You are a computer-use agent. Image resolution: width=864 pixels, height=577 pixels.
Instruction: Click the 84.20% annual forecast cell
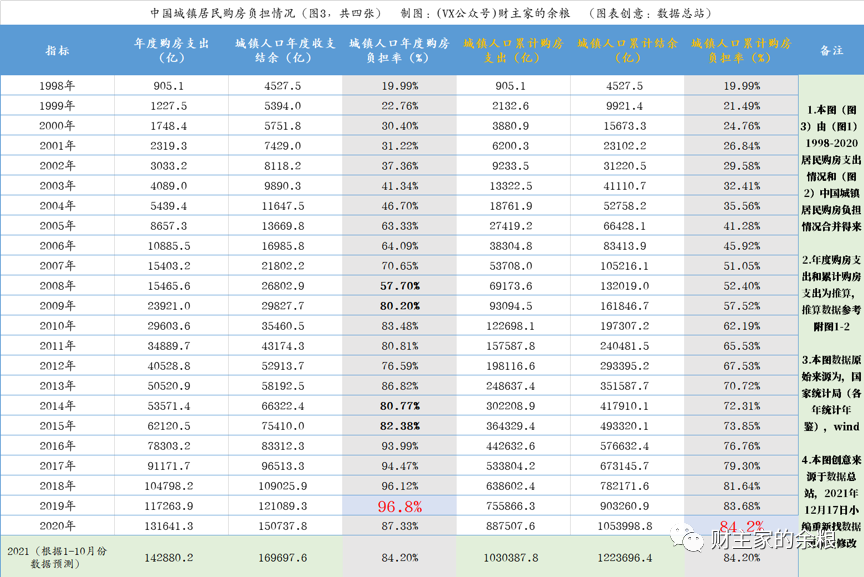(x=400, y=558)
